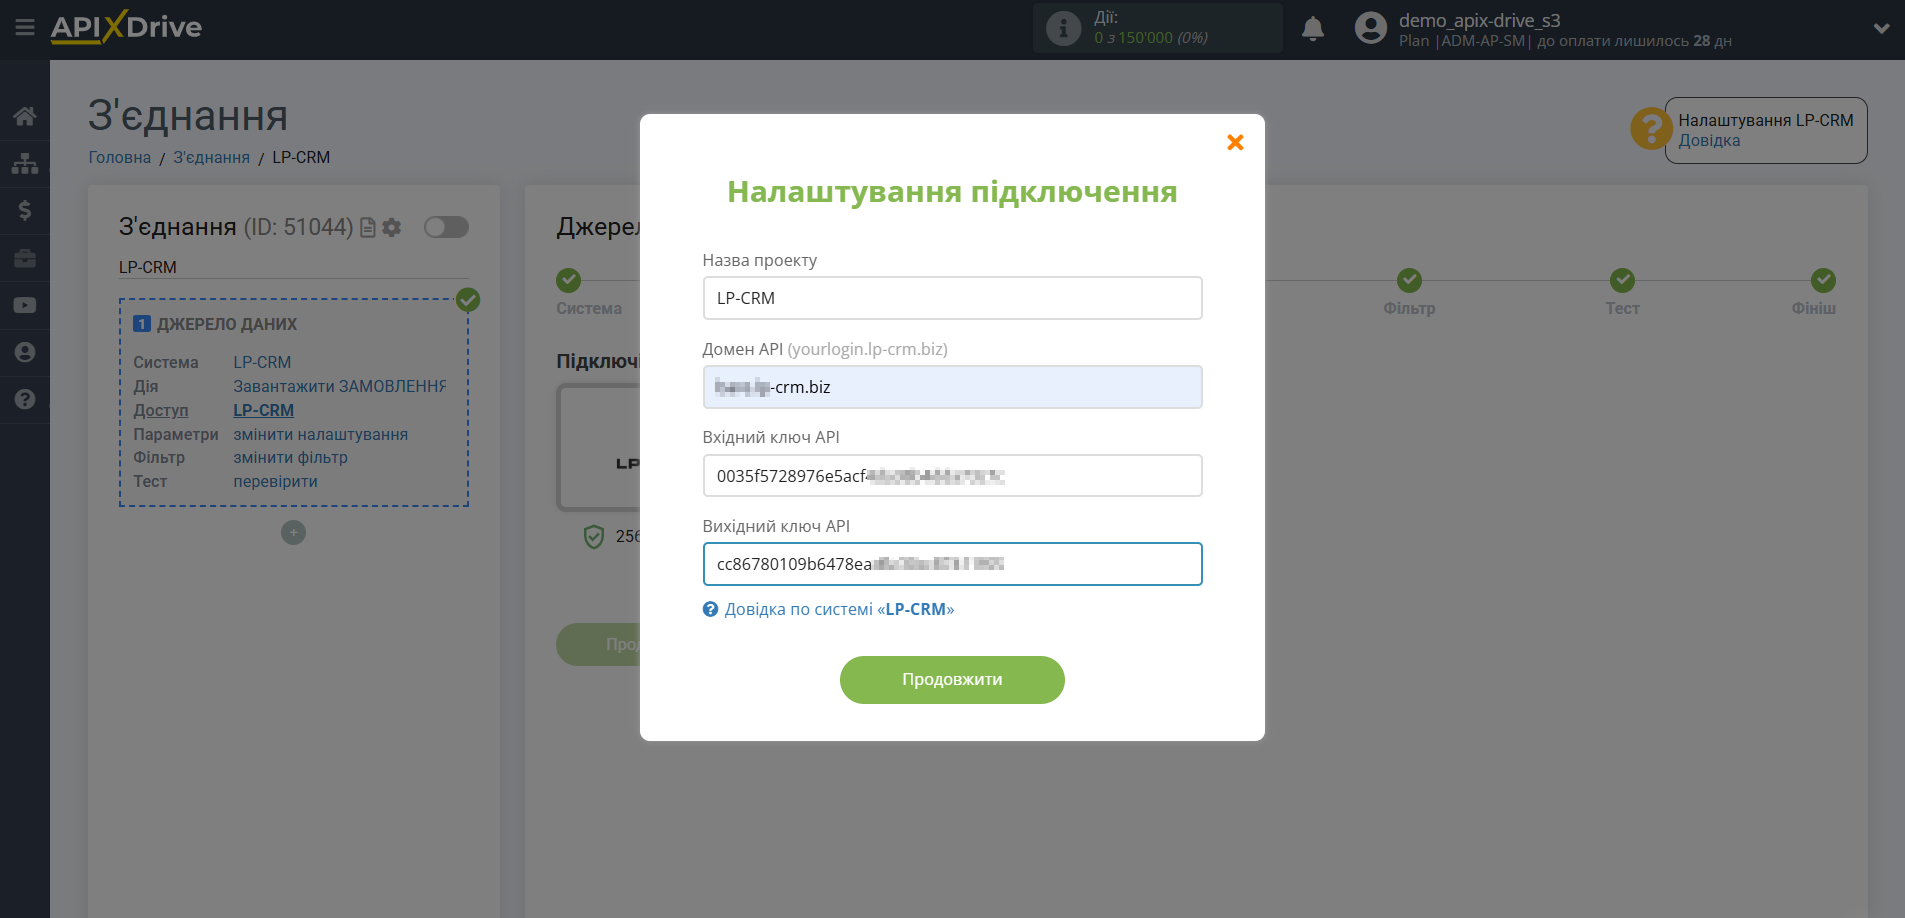Click the Домен API input field
This screenshot has height=918, width=1905.
coord(952,387)
